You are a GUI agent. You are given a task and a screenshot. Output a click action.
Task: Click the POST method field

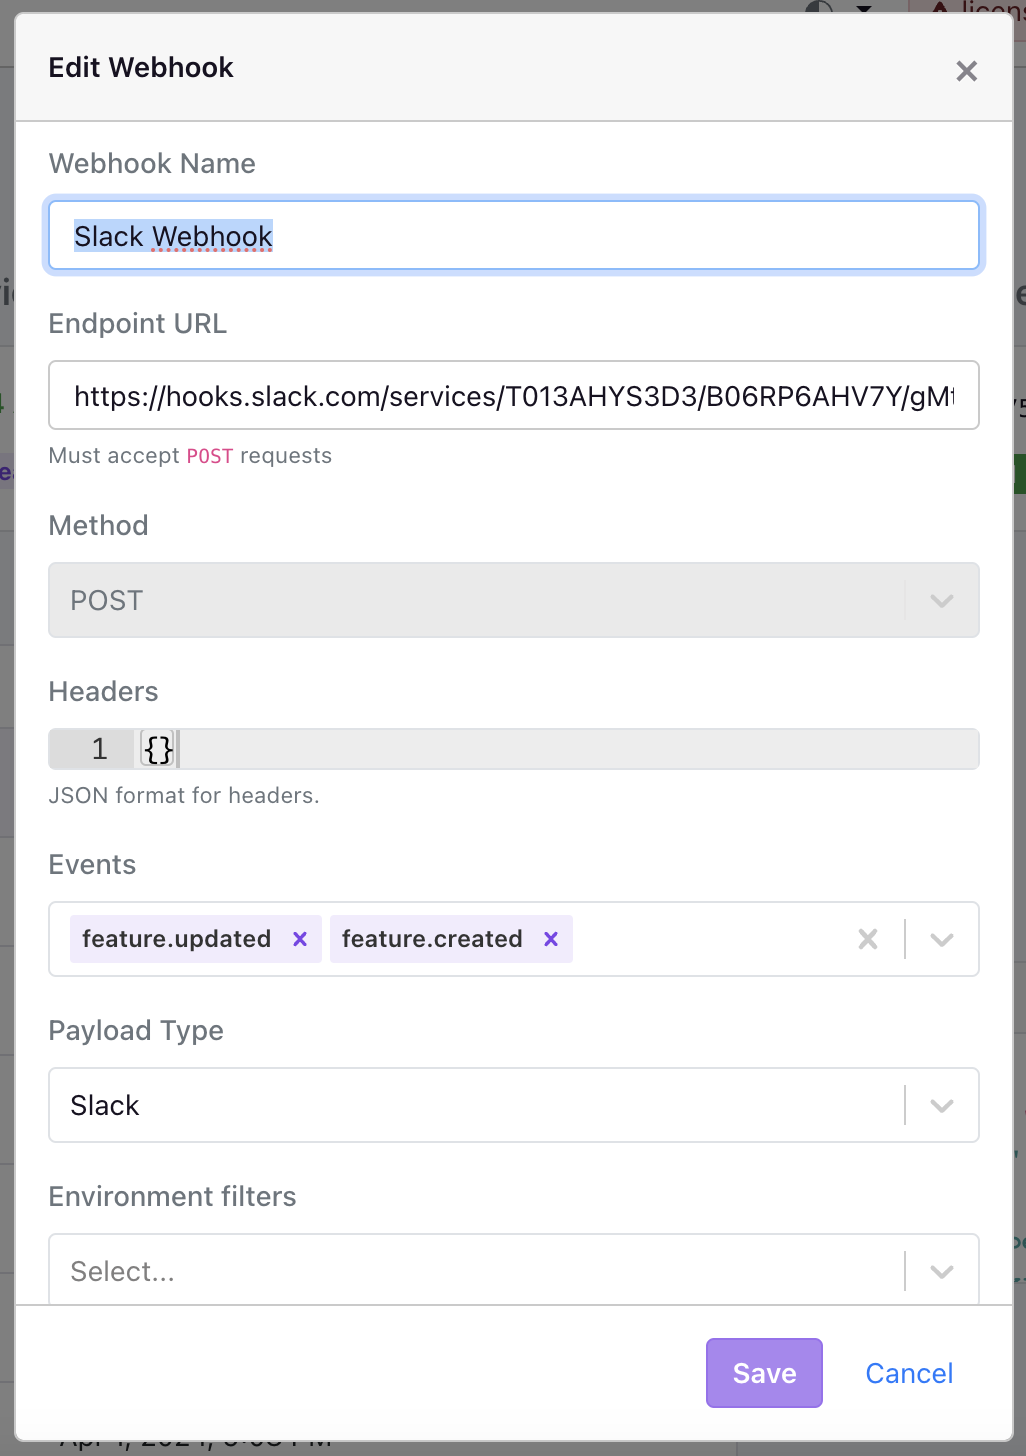(514, 600)
